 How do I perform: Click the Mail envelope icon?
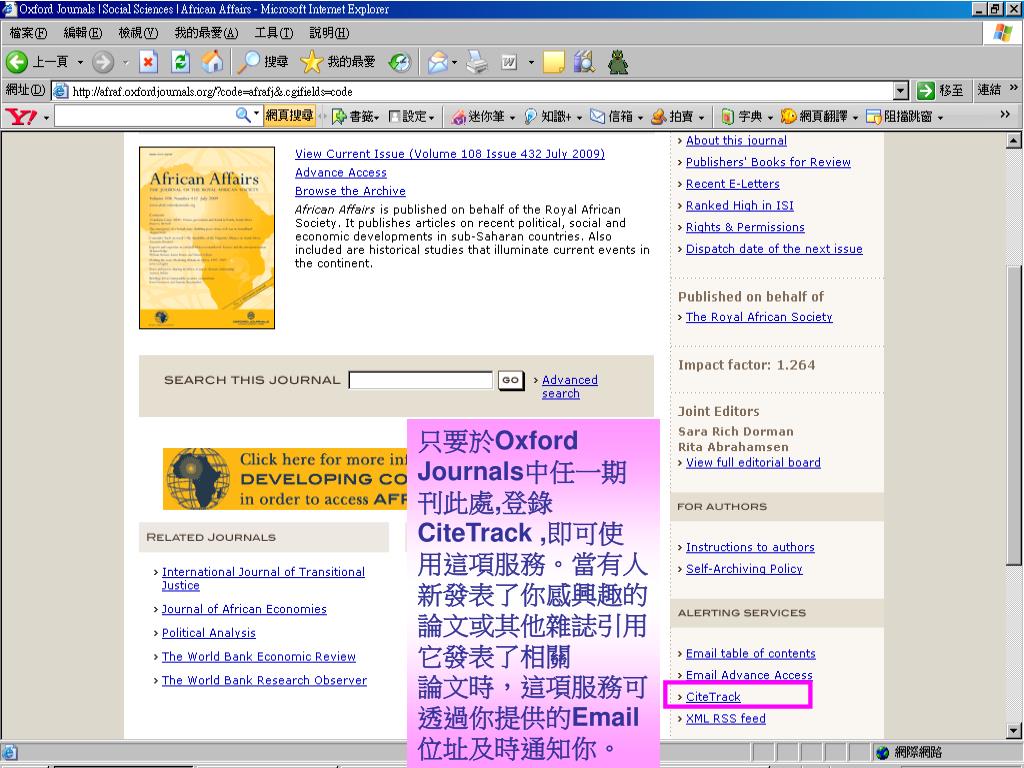click(438, 62)
